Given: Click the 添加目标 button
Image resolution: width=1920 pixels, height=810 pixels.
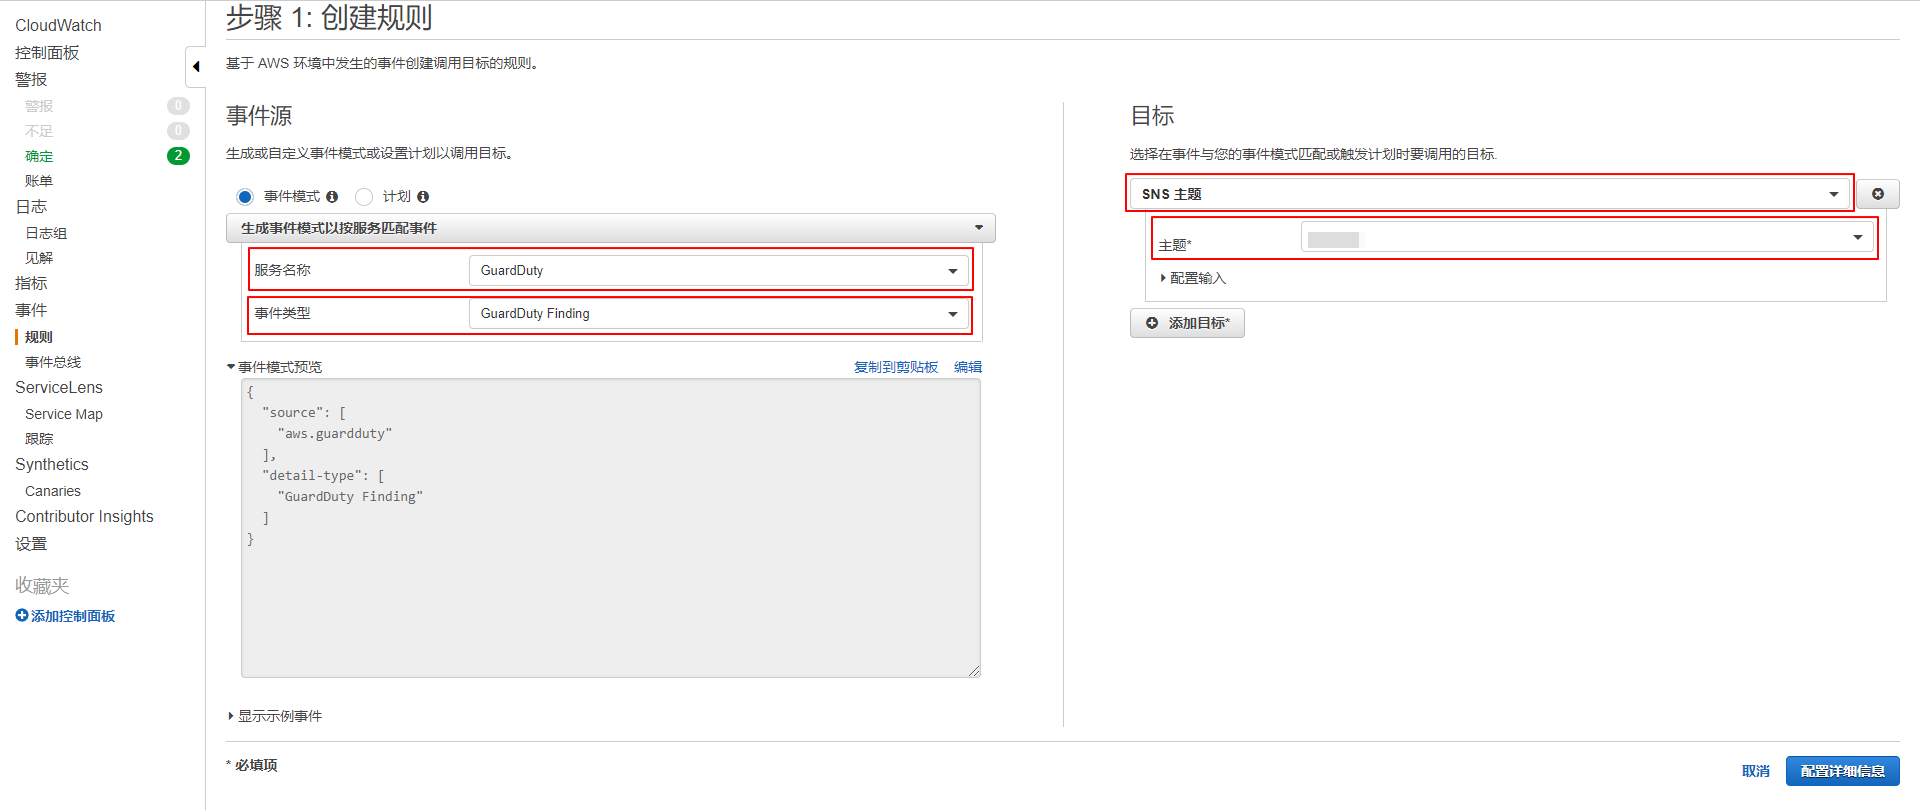Looking at the screenshot, I should (1187, 323).
